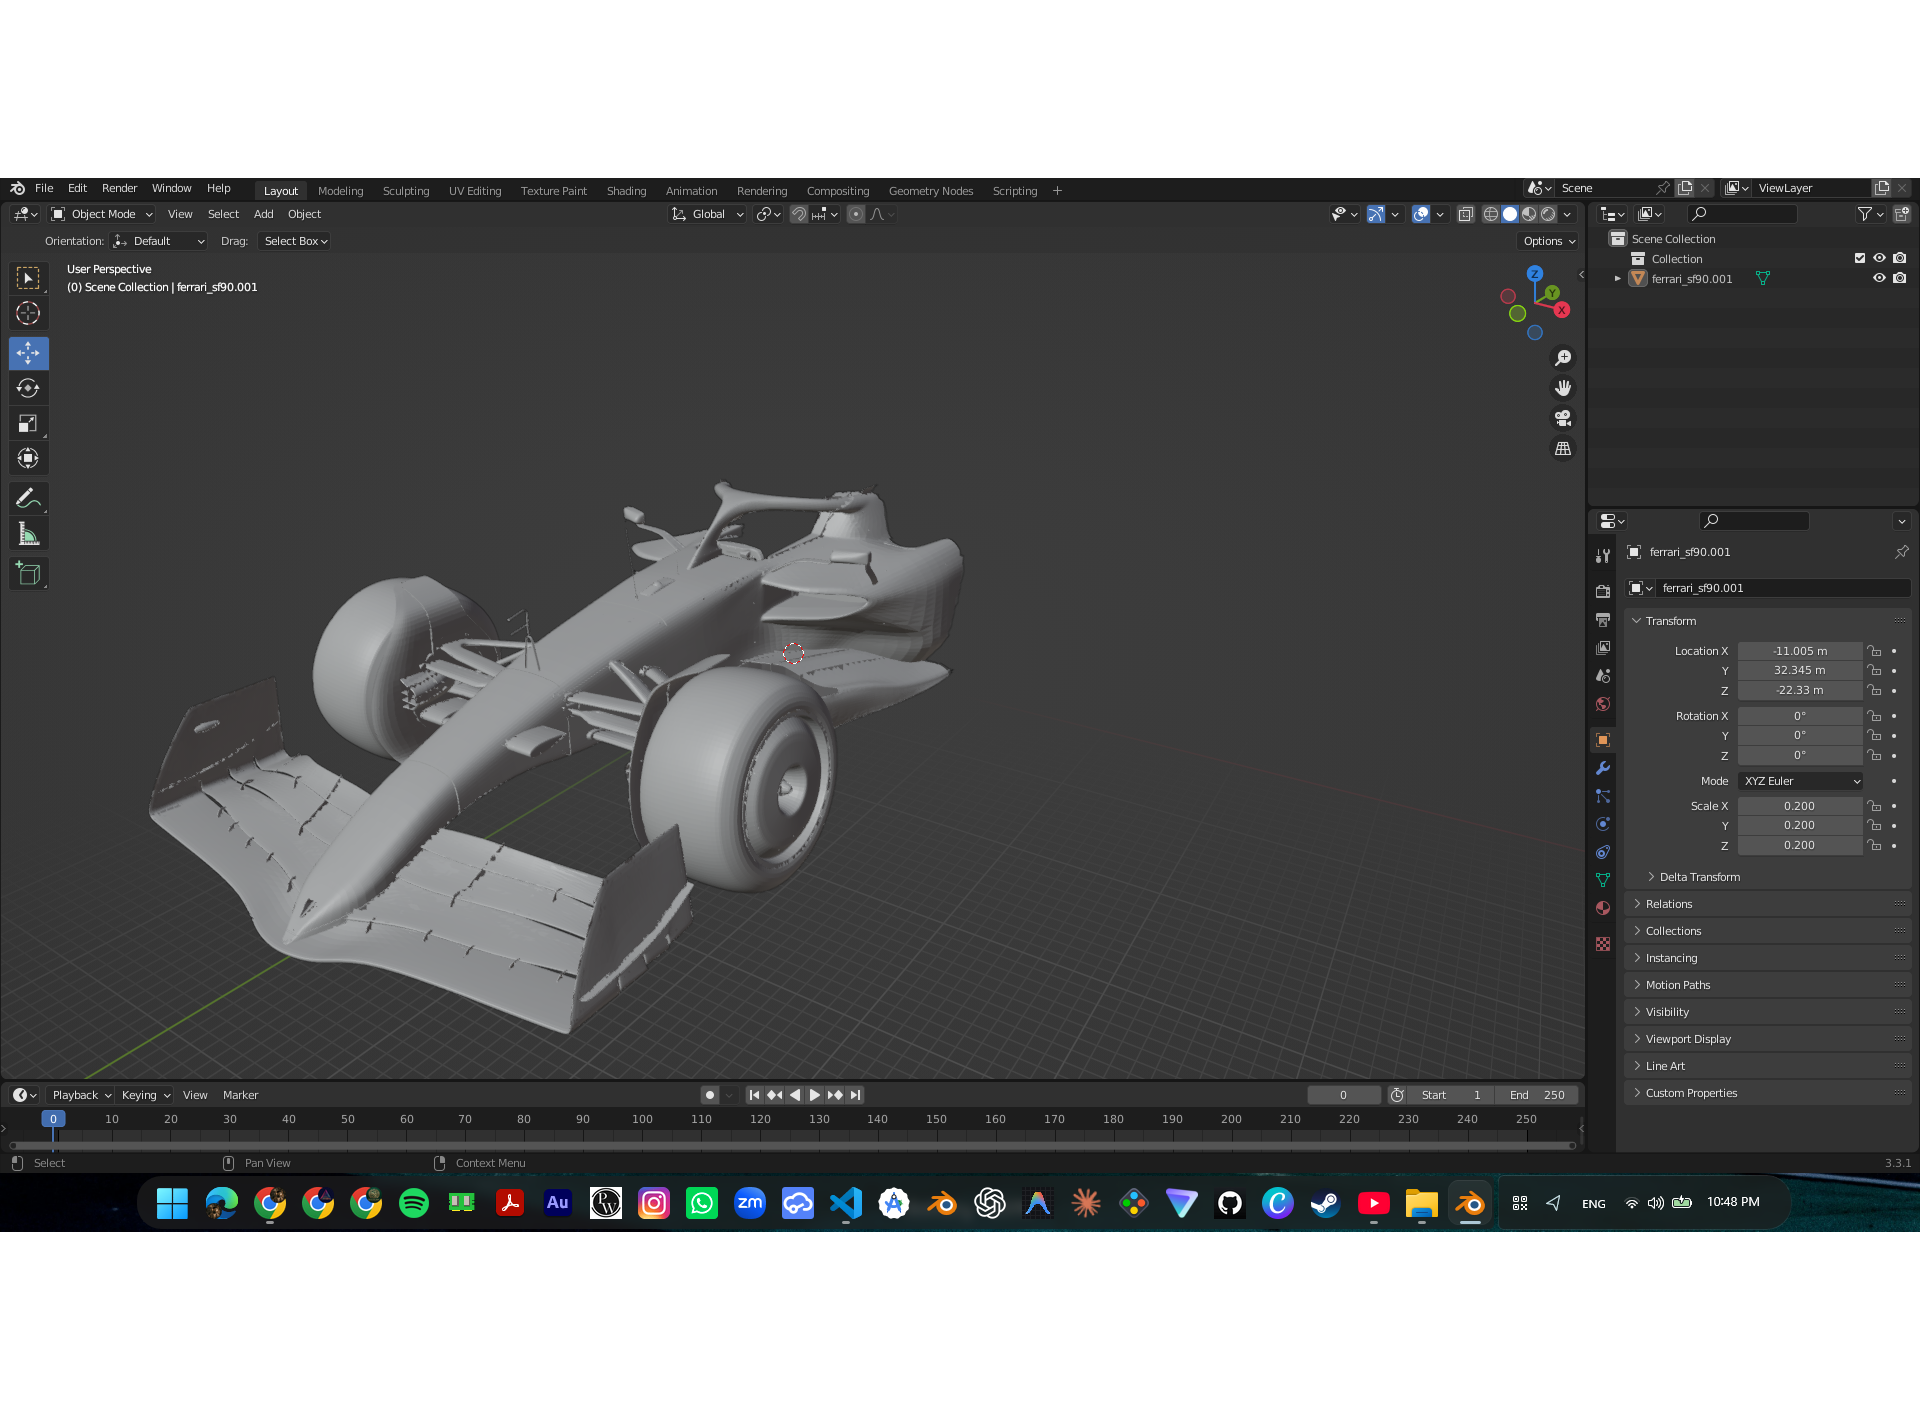Image resolution: width=1920 pixels, height=1425 pixels.
Task: Open Orientation Default dropdown
Action: 159,241
